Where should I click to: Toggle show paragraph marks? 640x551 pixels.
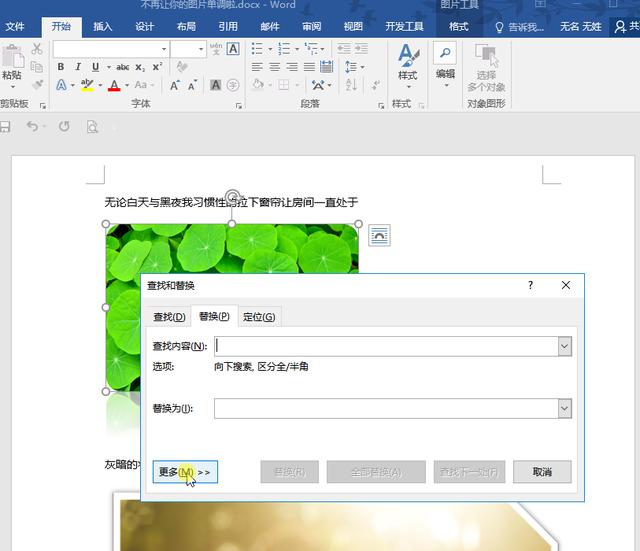[375, 85]
